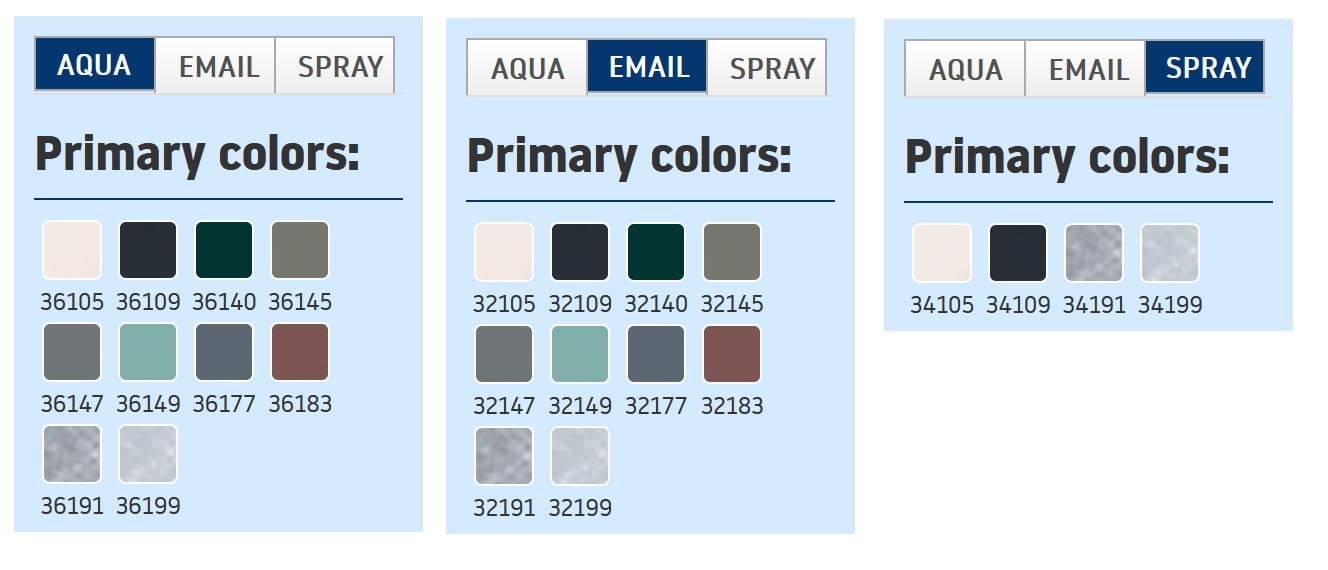This screenshot has width=1328, height=570.
Task: Choose the dark navy swatch 32109
Action: tap(580, 252)
